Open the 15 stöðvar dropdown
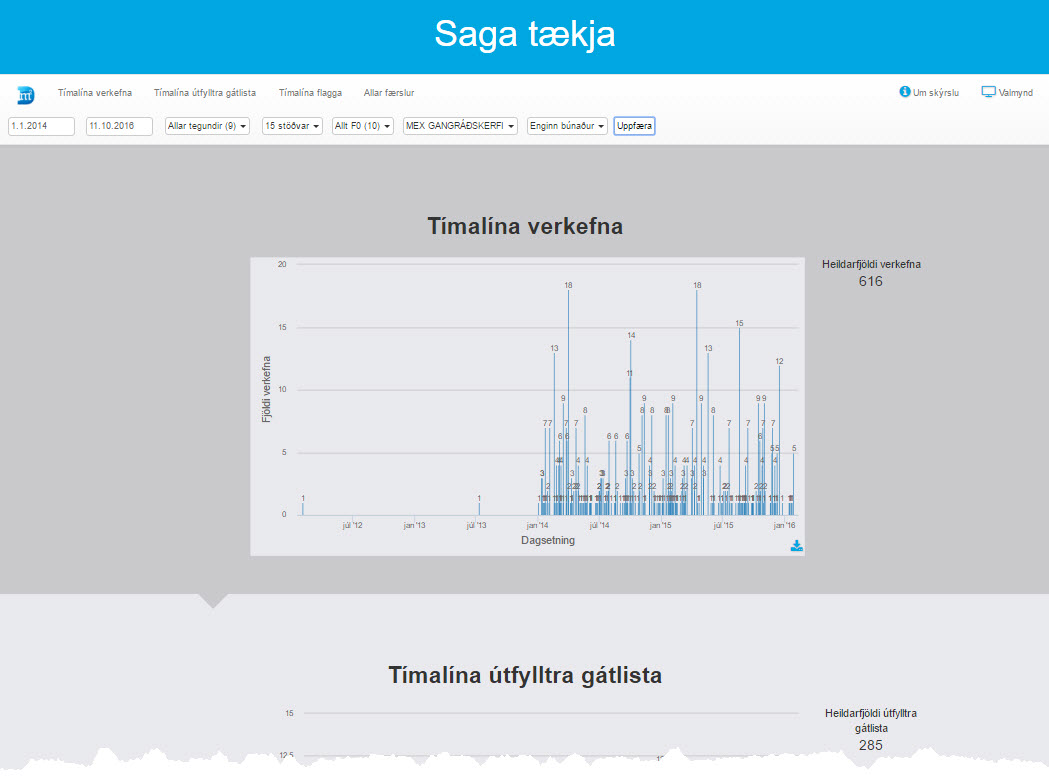 click(x=292, y=126)
